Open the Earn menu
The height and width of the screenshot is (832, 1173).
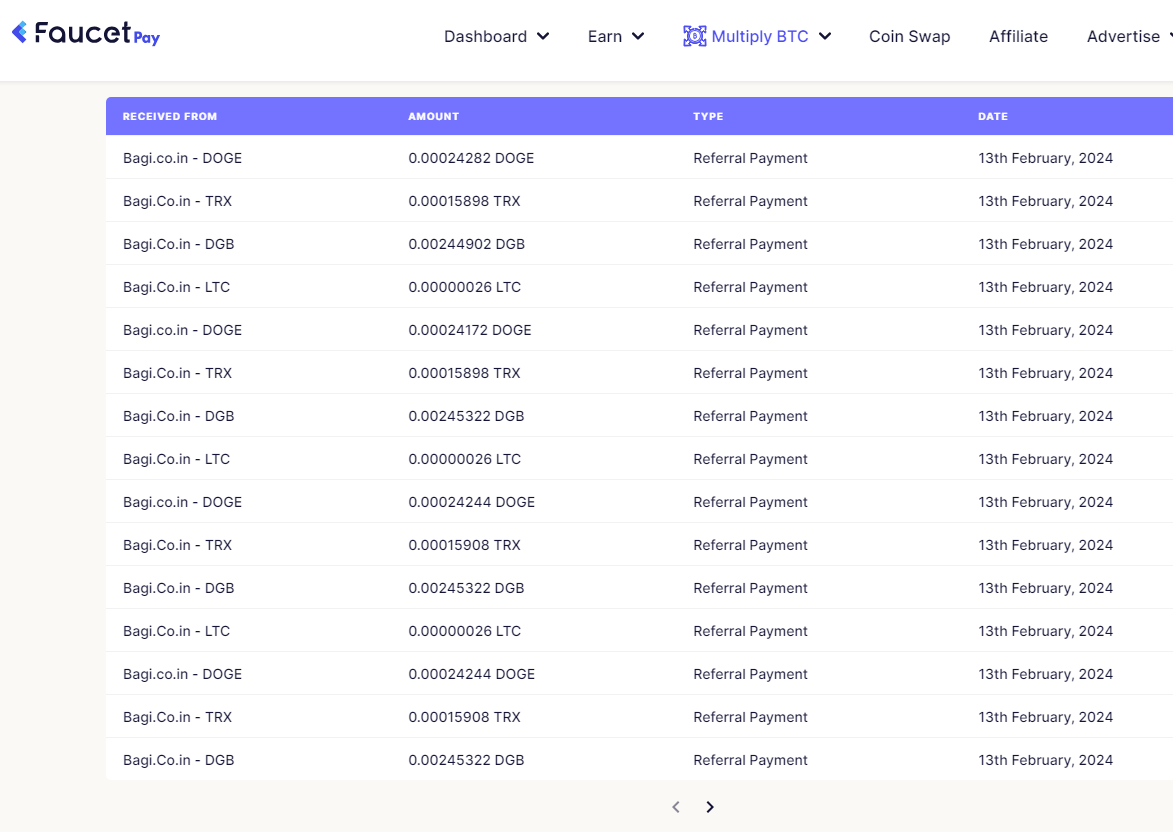[x=616, y=36]
